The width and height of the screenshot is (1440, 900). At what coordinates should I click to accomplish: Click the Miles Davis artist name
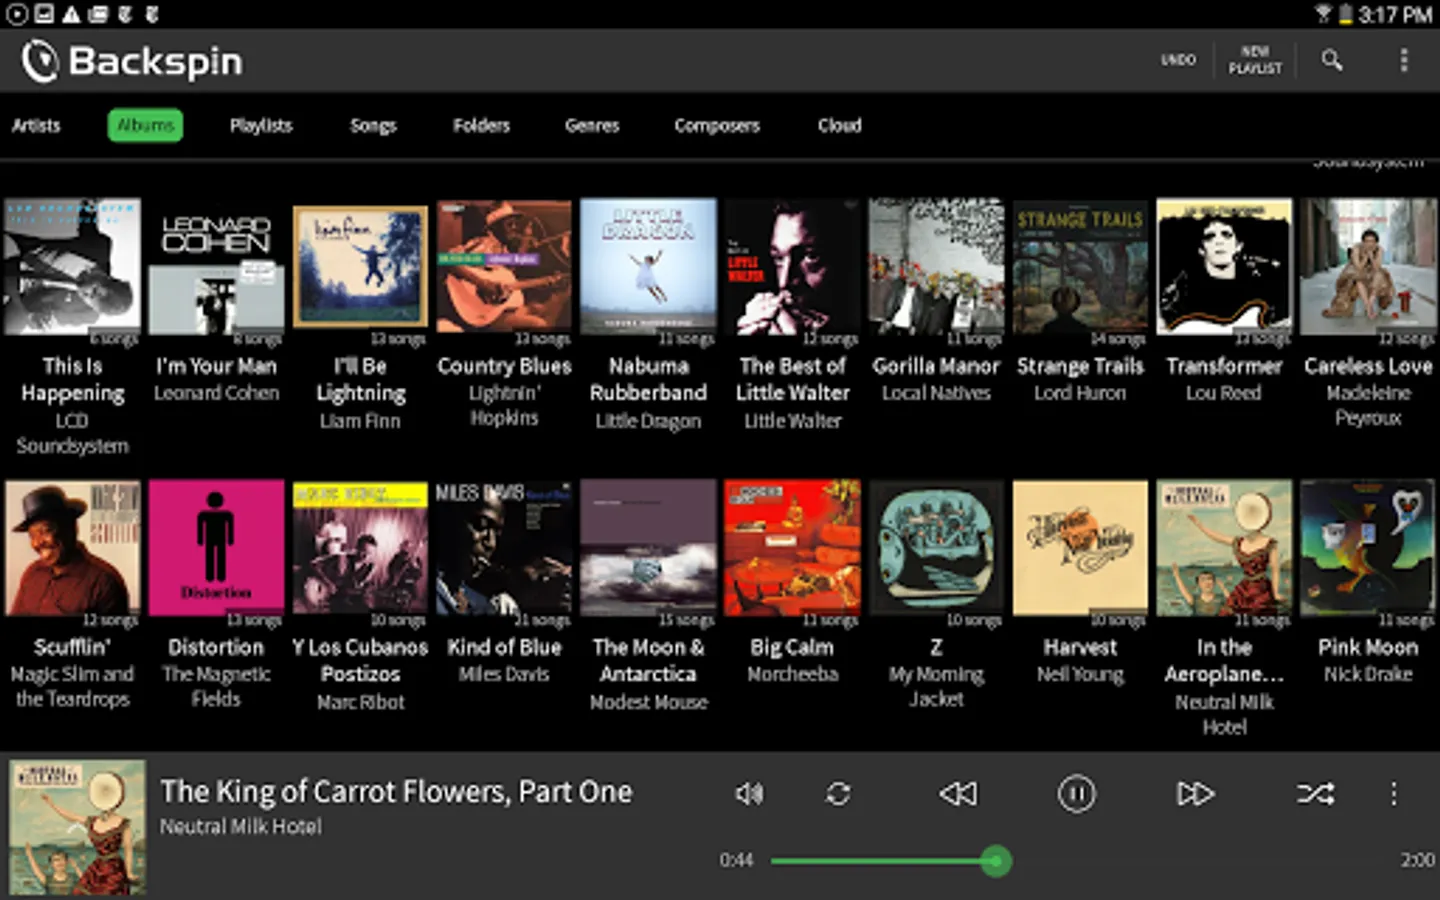(504, 674)
